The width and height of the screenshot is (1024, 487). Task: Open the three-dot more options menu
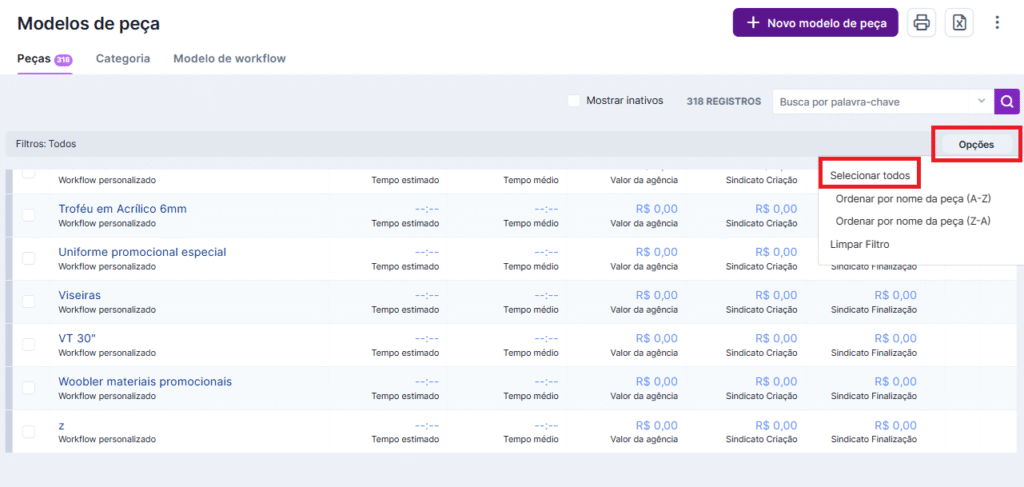click(997, 23)
